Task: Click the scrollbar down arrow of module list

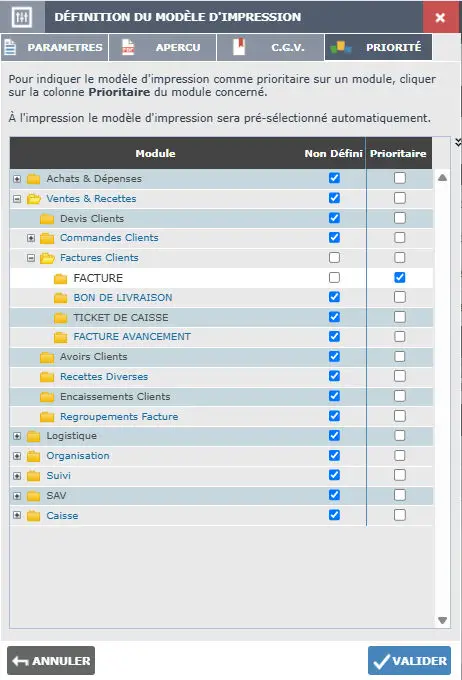Action: click(x=442, y=621)
